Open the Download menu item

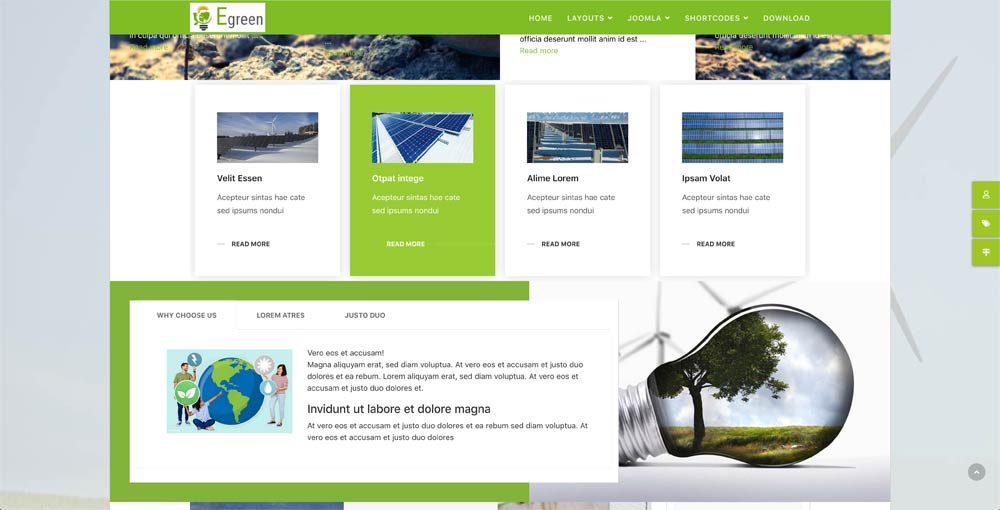(x=786, y=18)
